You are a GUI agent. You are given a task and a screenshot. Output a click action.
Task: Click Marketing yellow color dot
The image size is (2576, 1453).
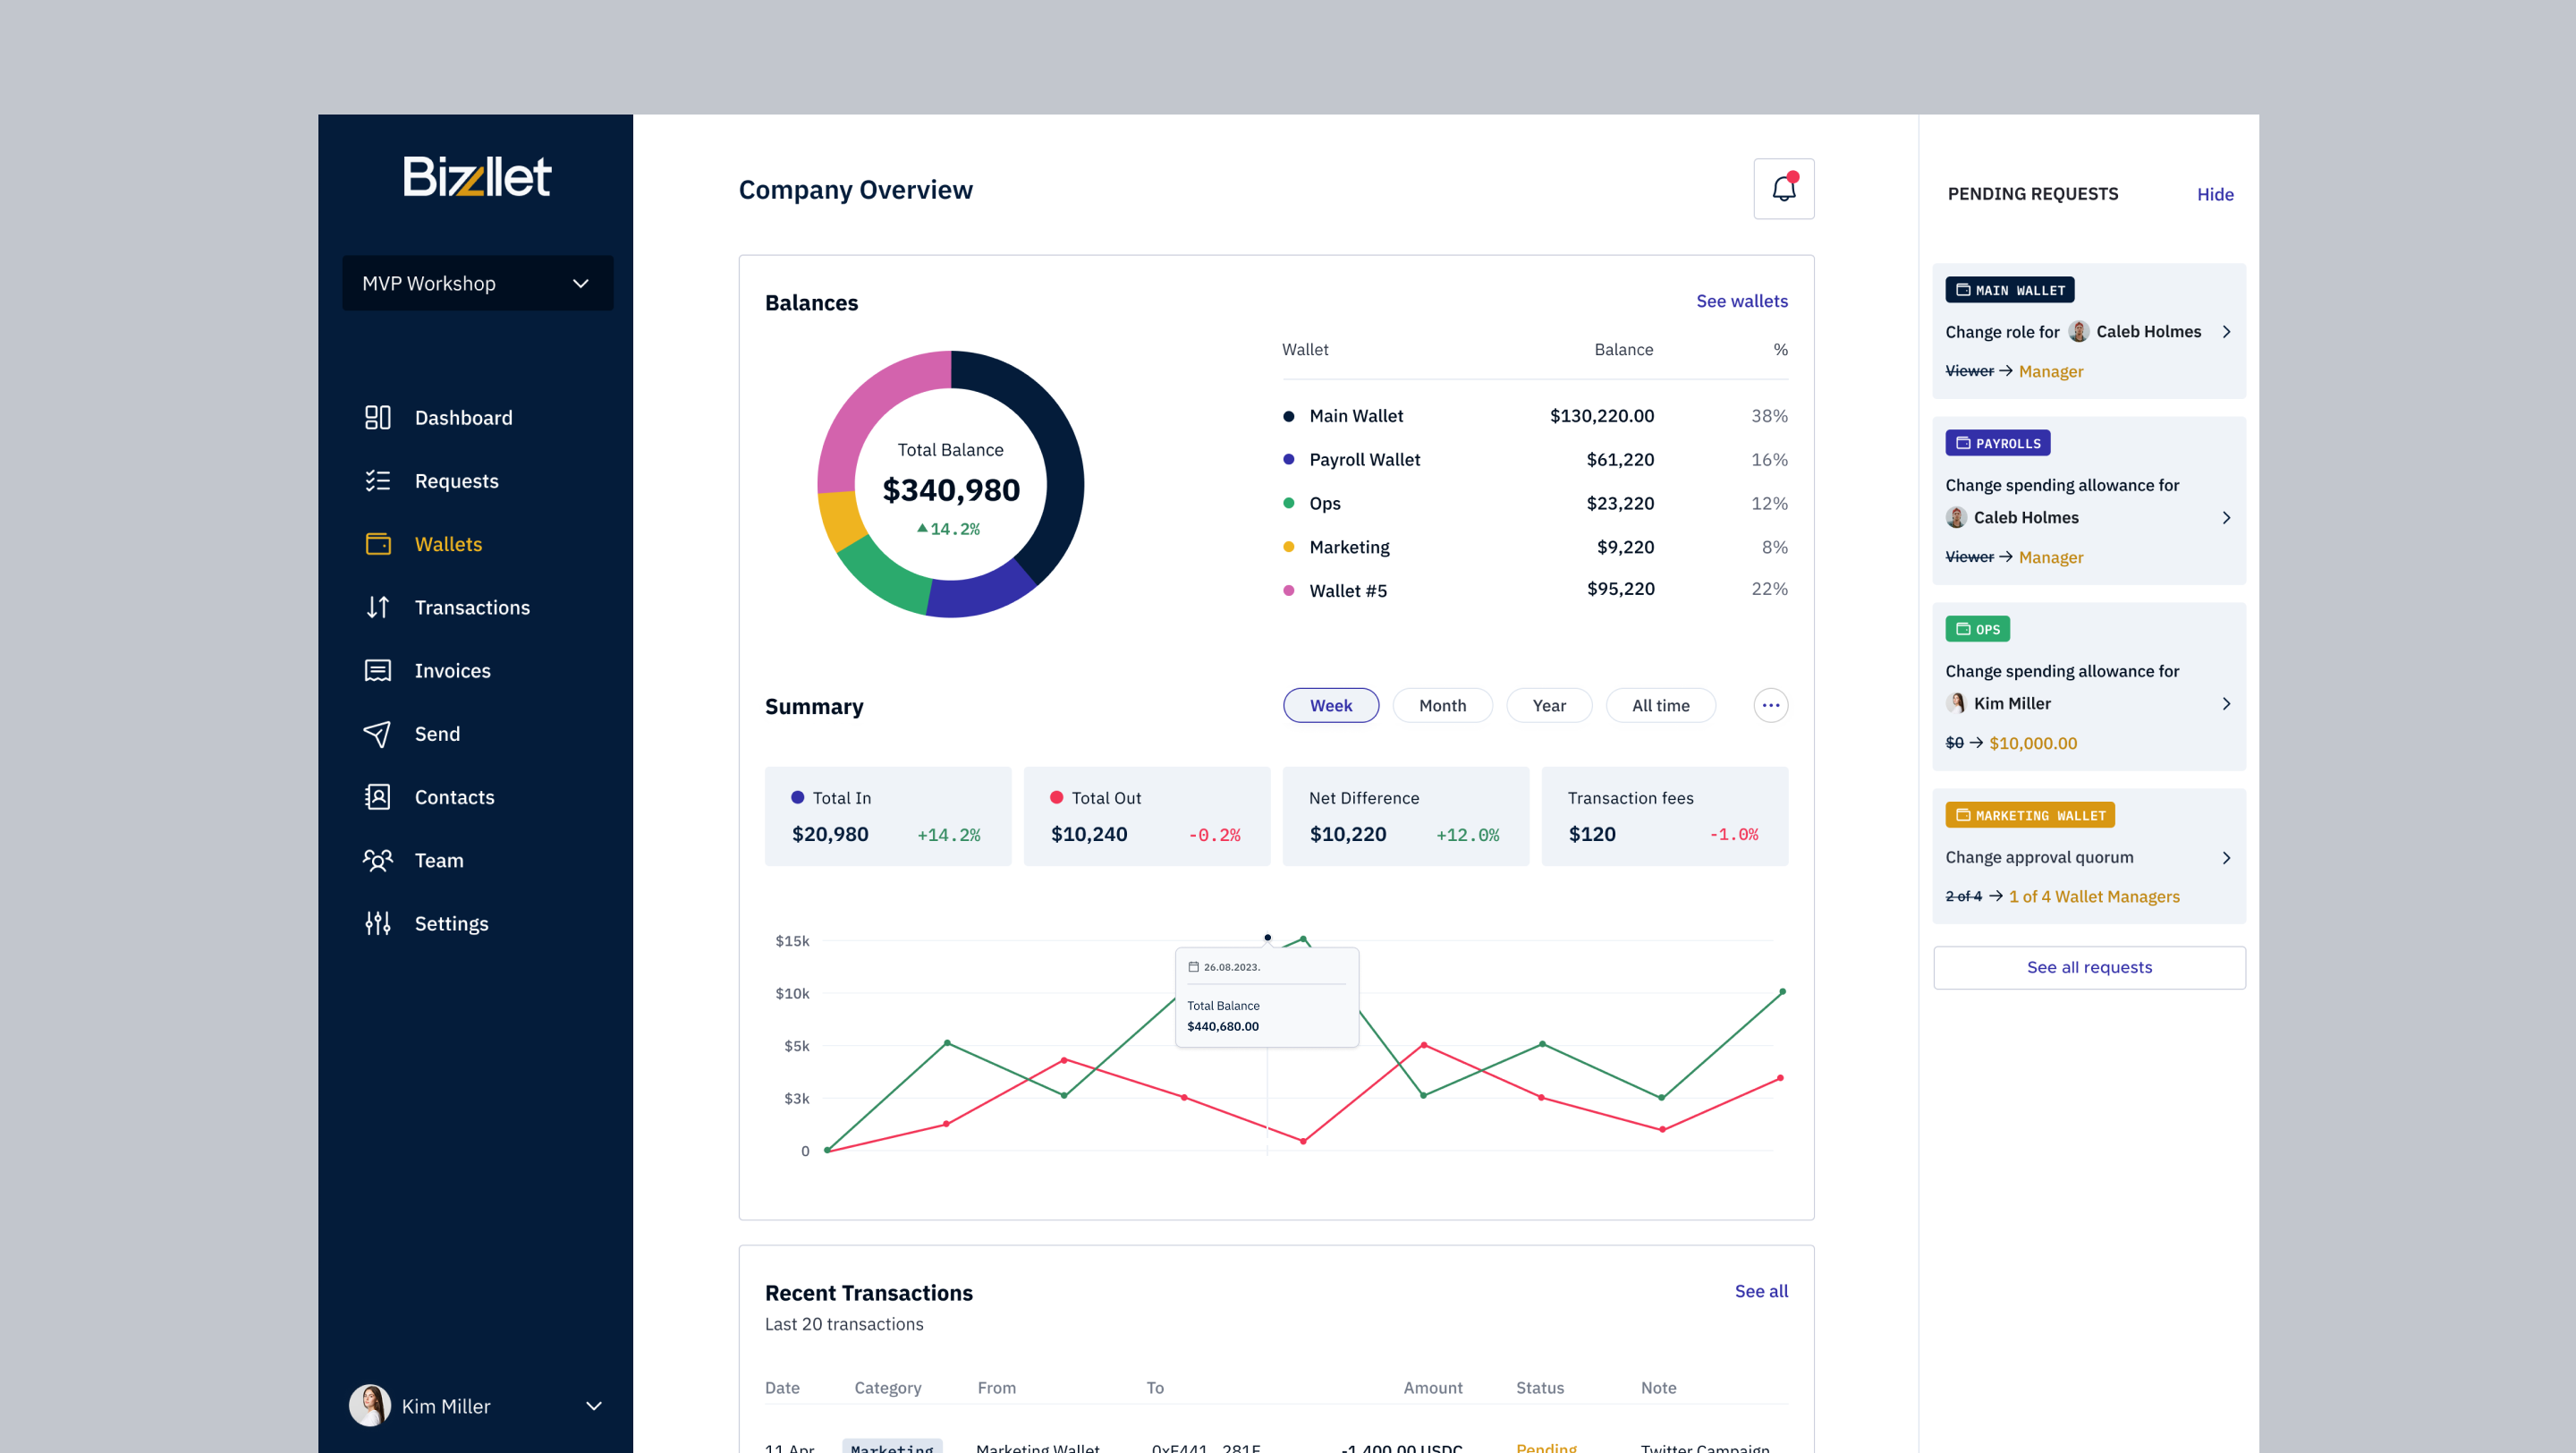click(1288, 546)
